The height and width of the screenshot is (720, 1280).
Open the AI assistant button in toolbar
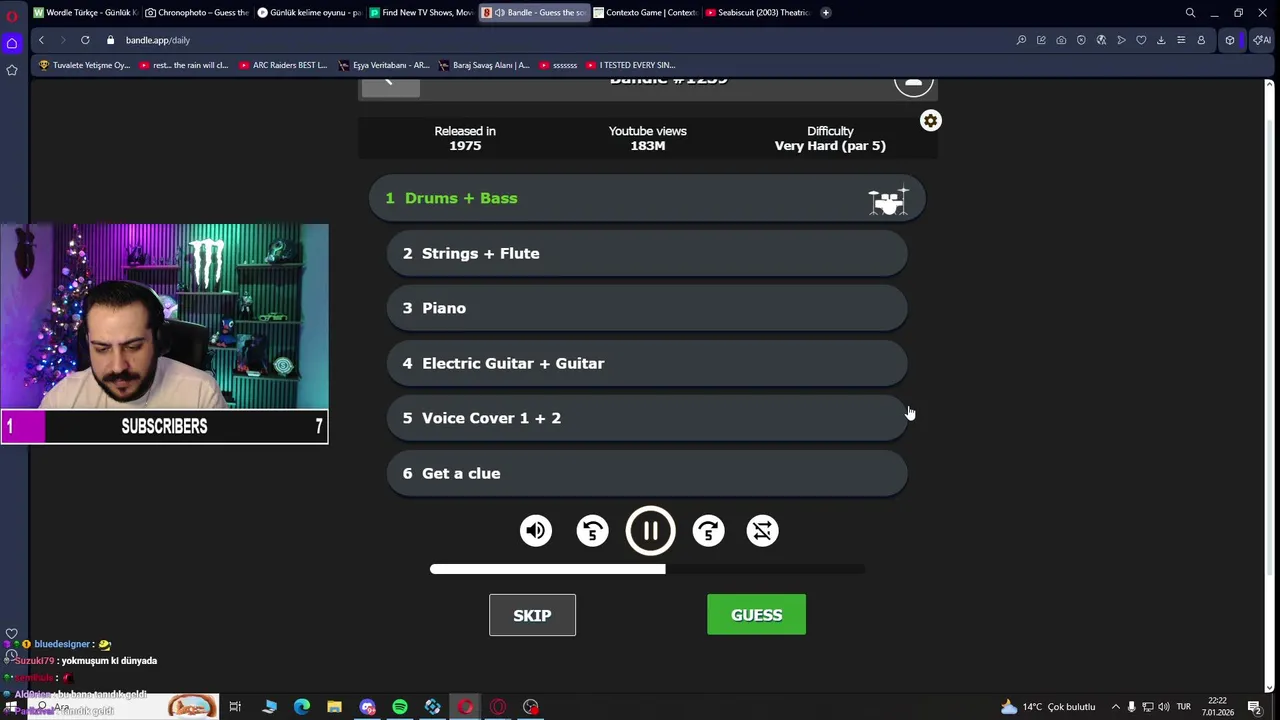(x=1262, y=40)
